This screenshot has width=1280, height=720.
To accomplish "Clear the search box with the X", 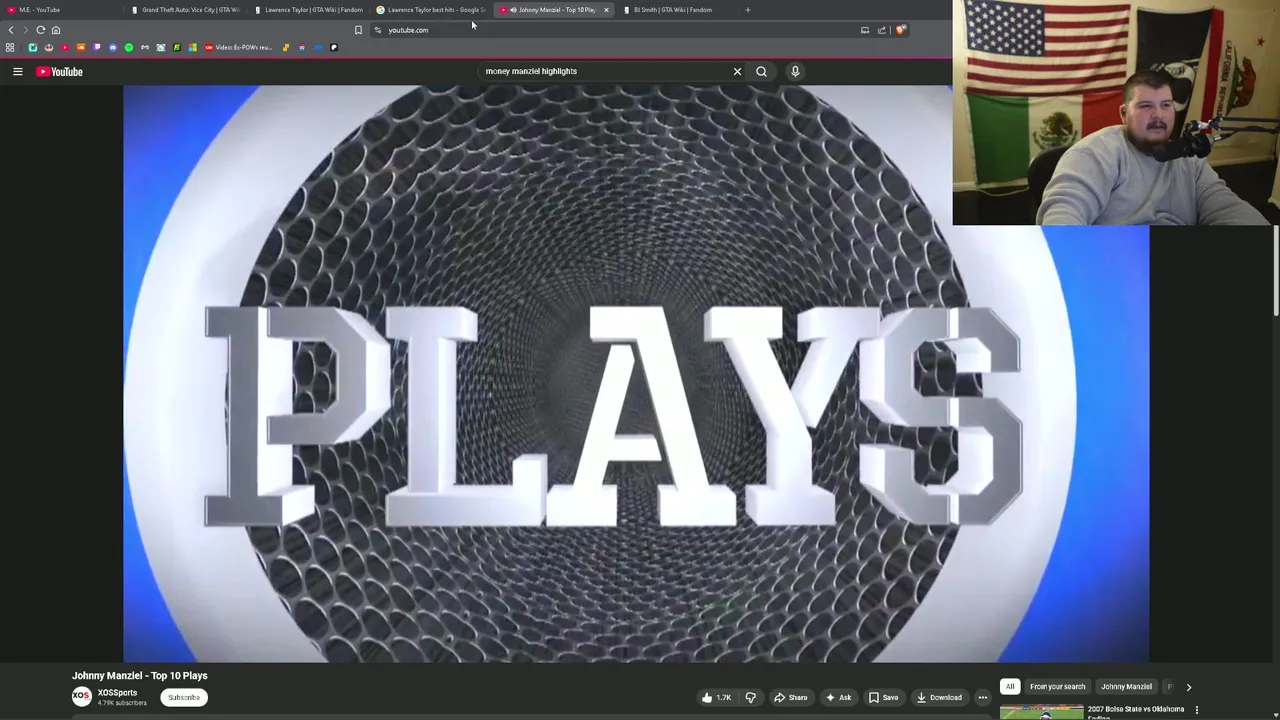I will click(737, 71).
